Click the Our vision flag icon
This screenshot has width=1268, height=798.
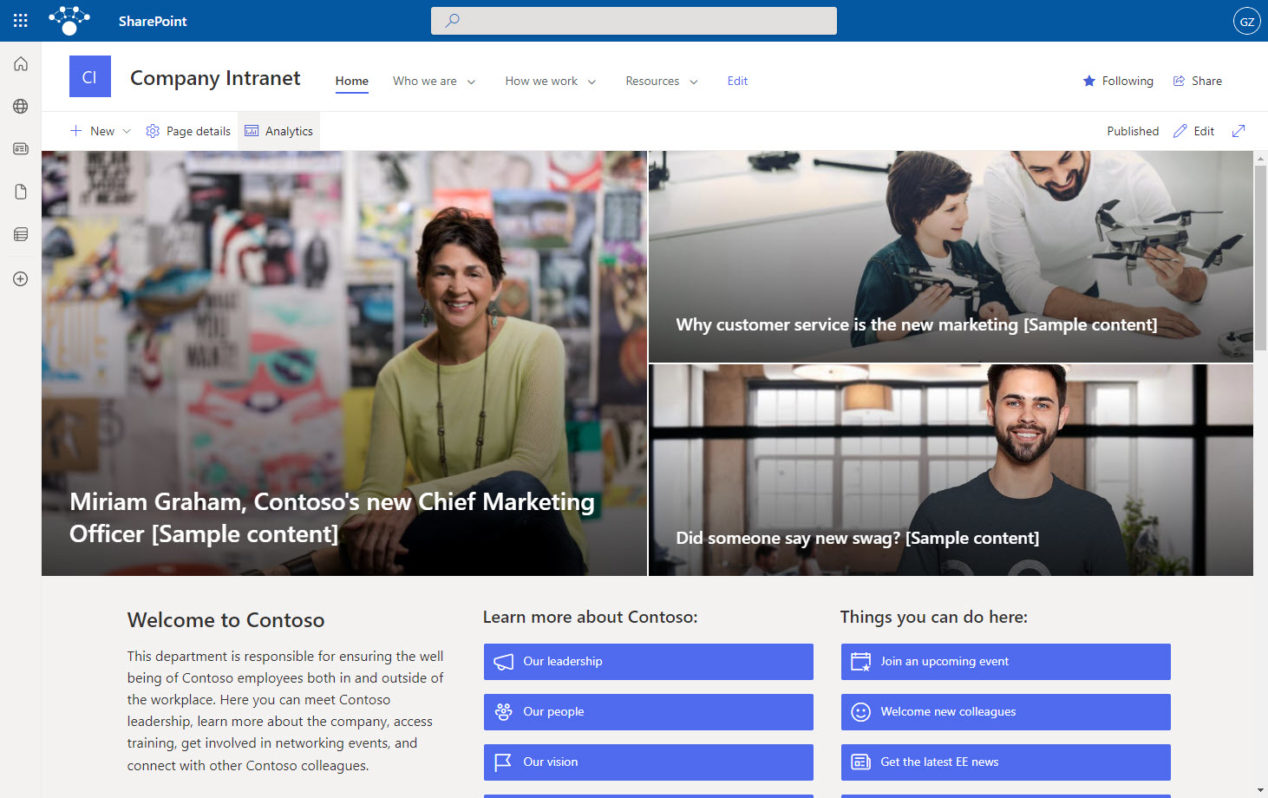click(x=503, y=762)
